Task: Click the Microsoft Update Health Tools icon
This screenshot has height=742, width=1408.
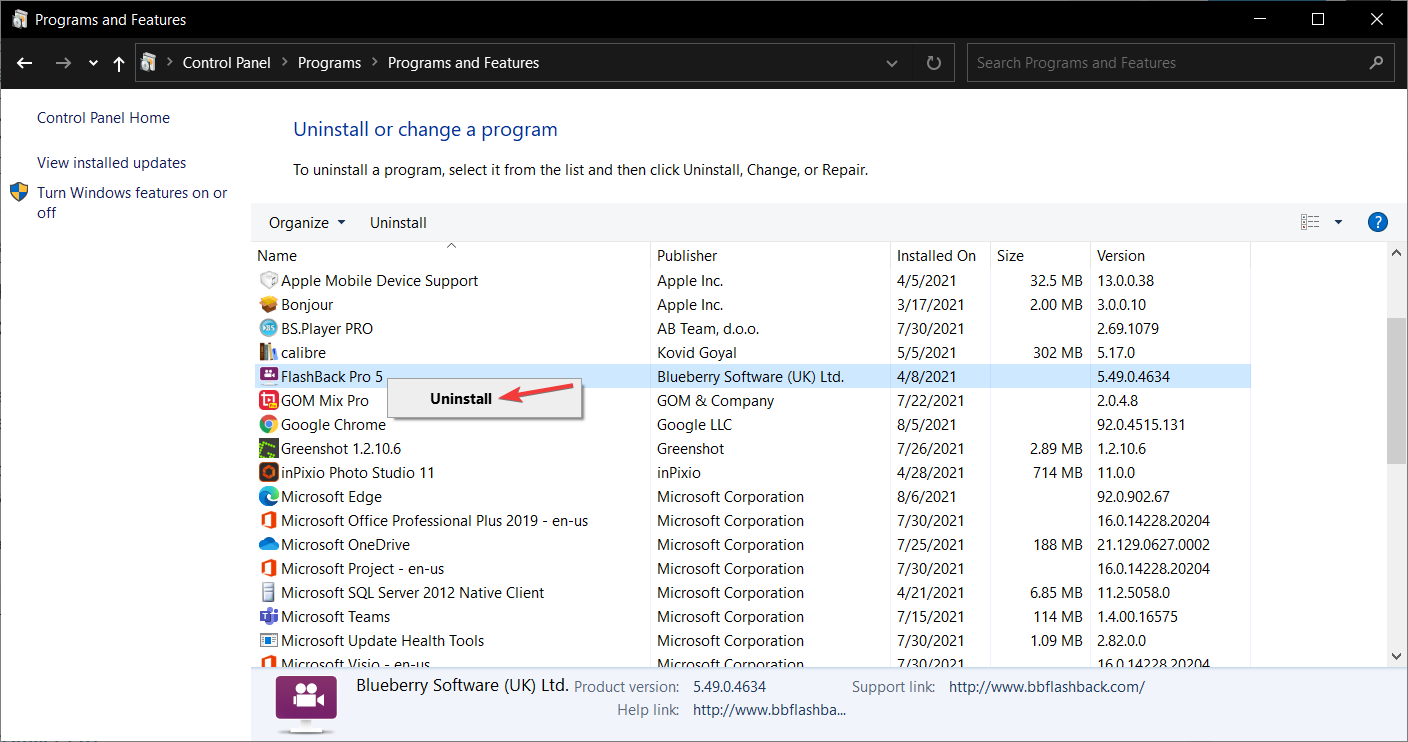Action: coord(268,641)
